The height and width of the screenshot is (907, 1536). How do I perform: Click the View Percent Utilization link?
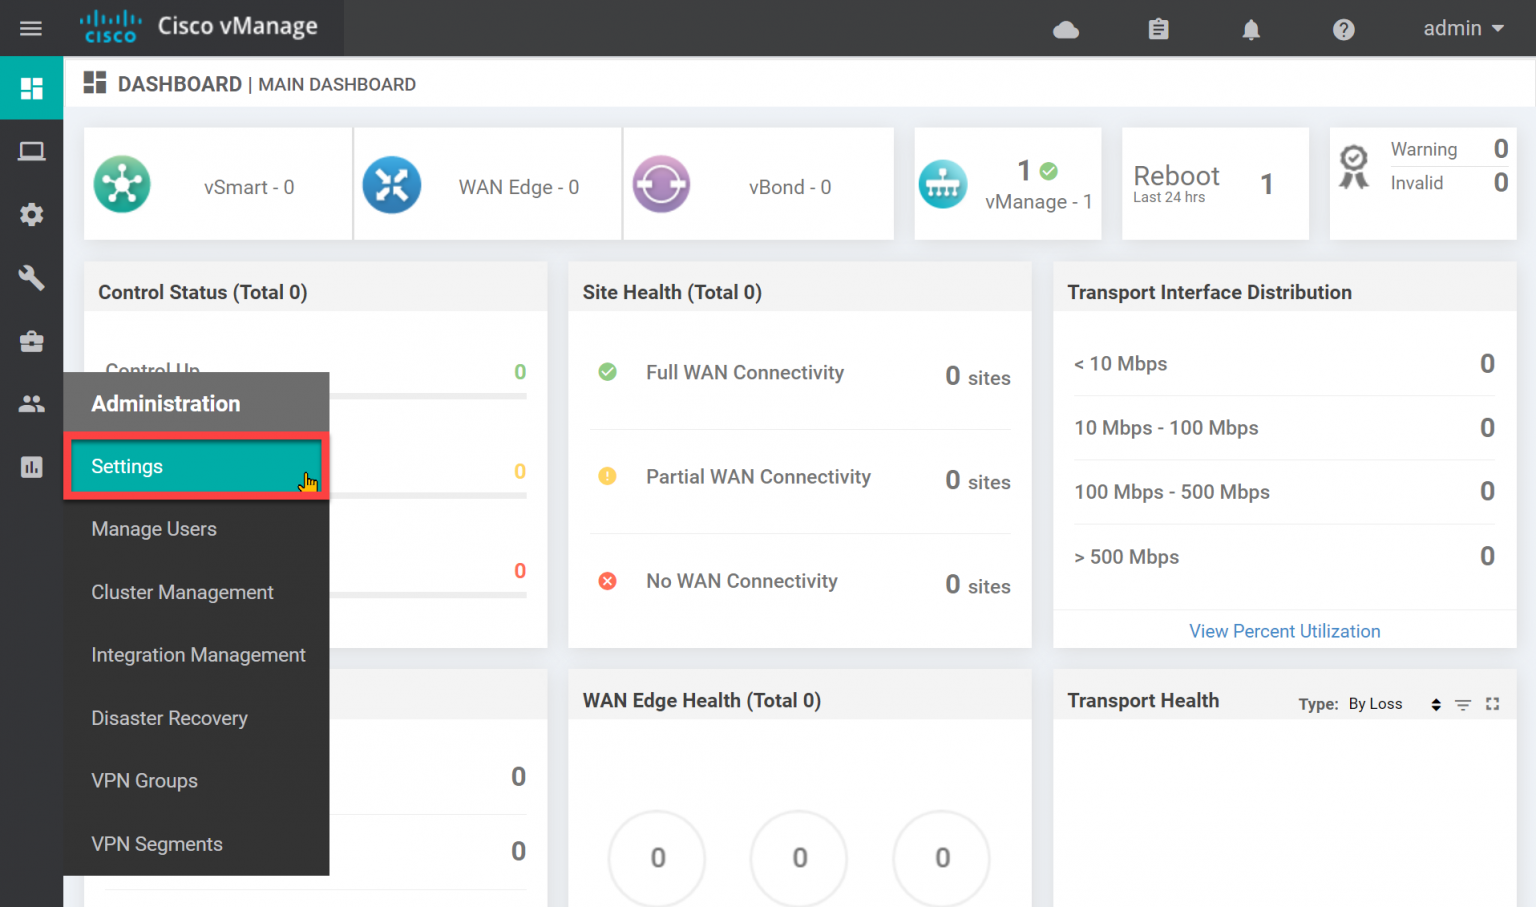coord(1284,631)
